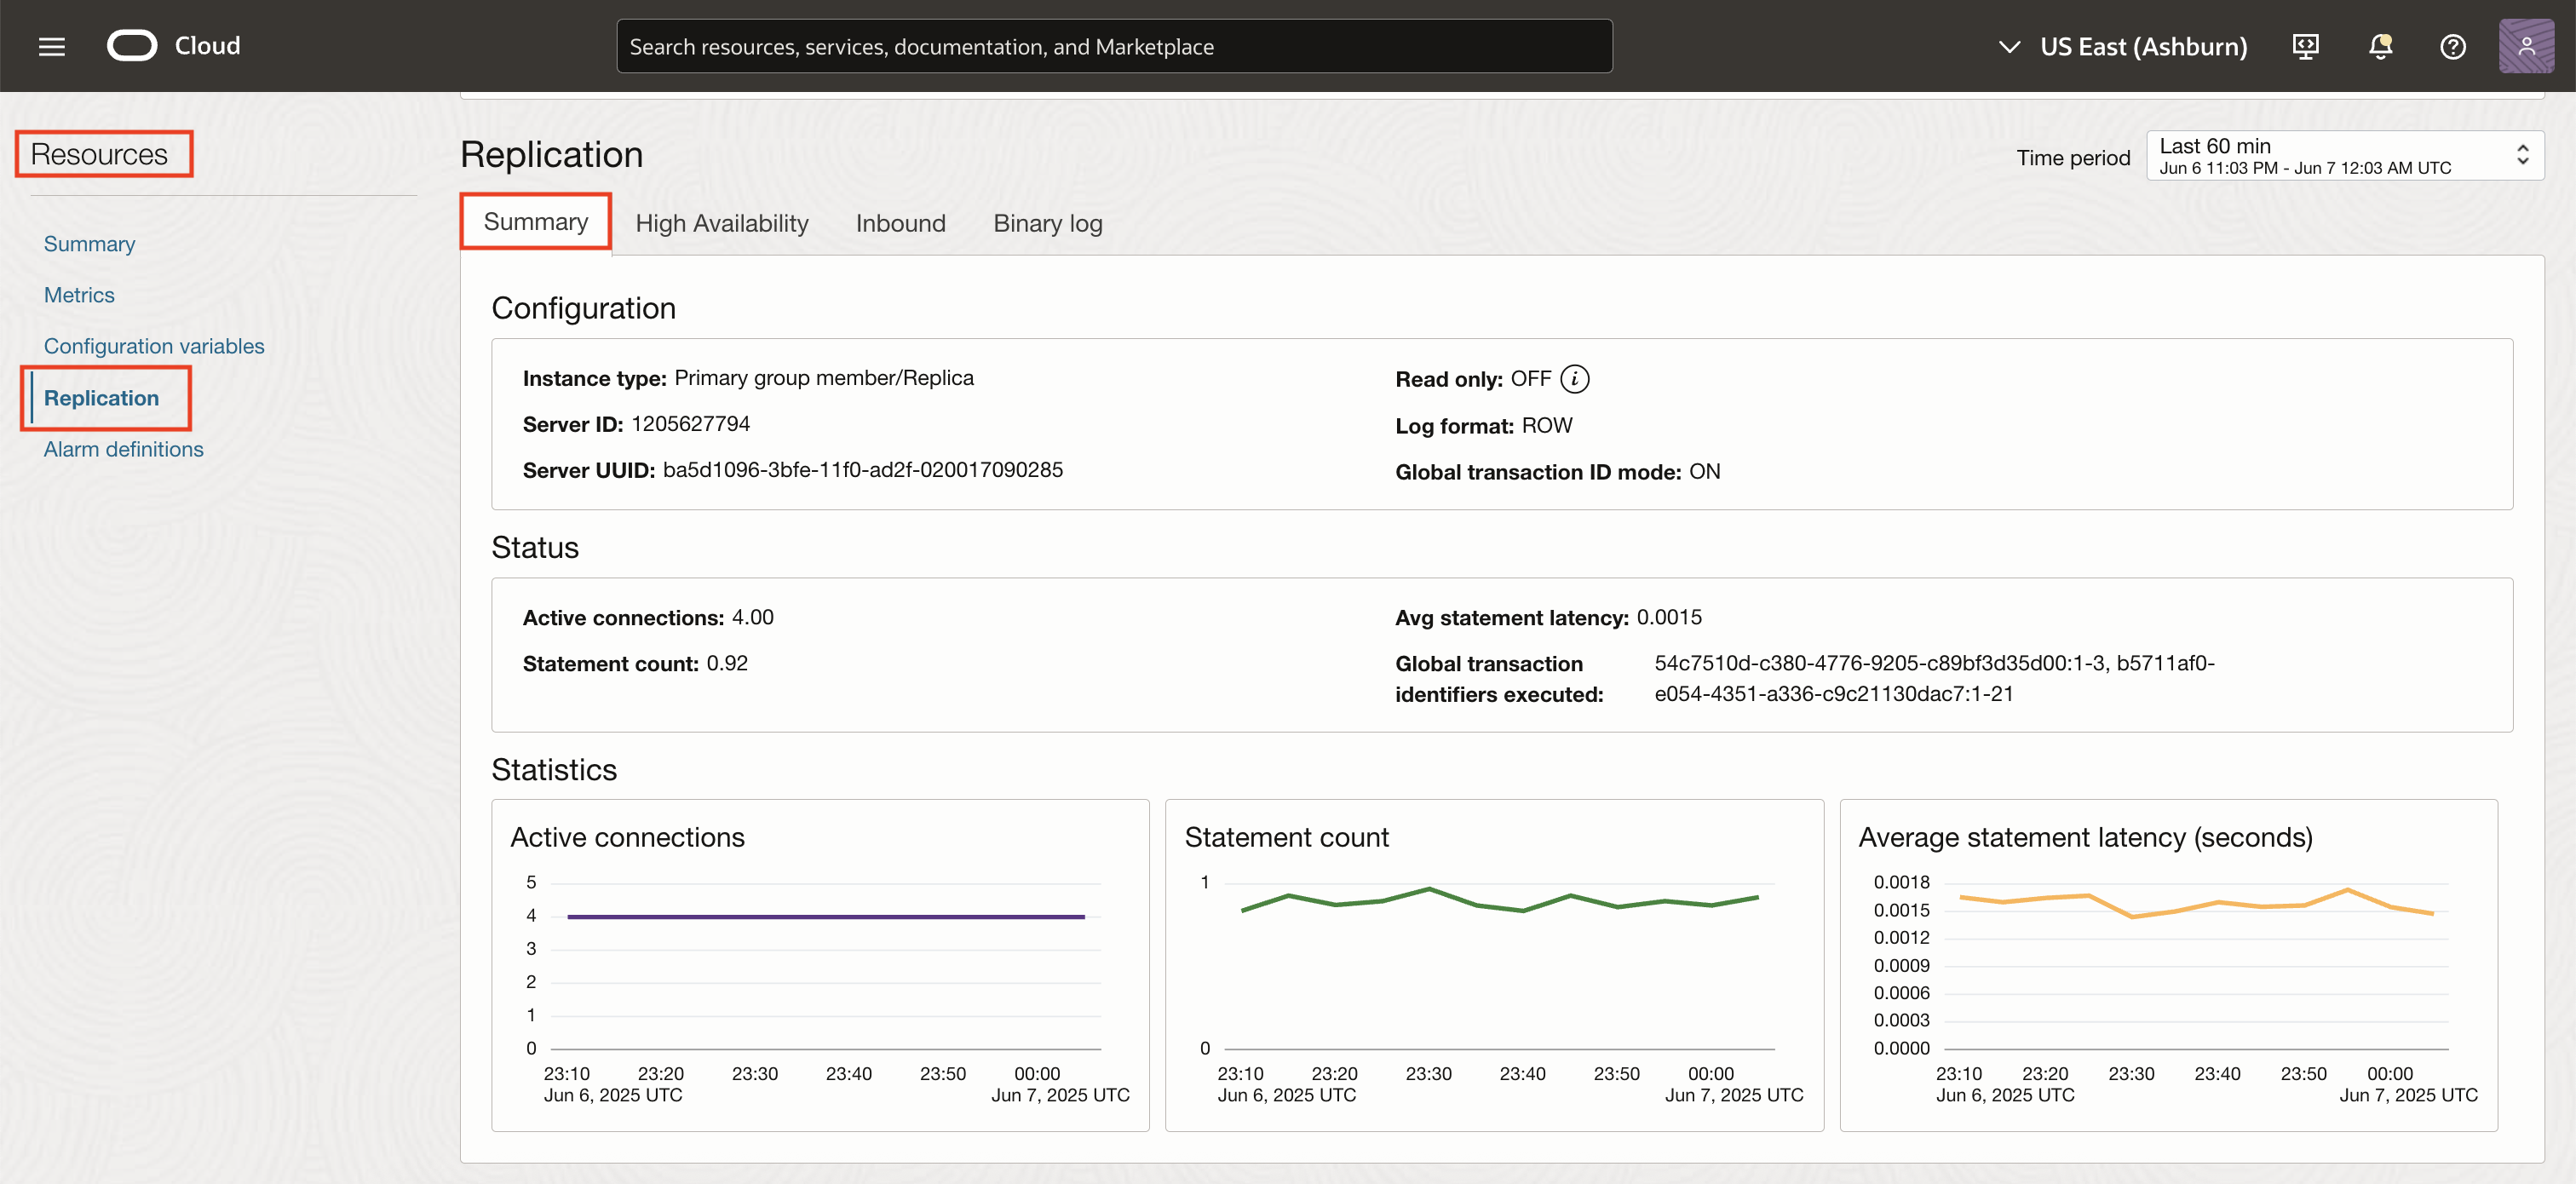Select Summary in the Resources sidebar
Viewport: 2576px width, 1184px height.
(x=89, y=243)
